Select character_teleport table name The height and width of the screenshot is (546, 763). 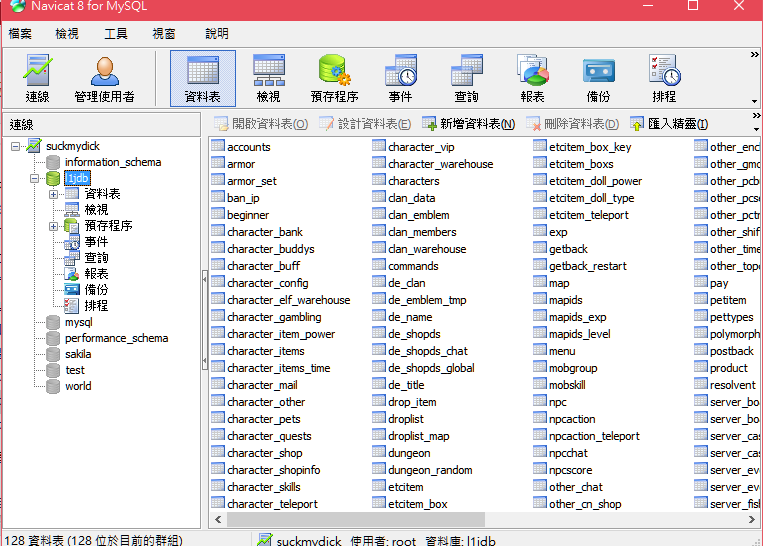272,504
